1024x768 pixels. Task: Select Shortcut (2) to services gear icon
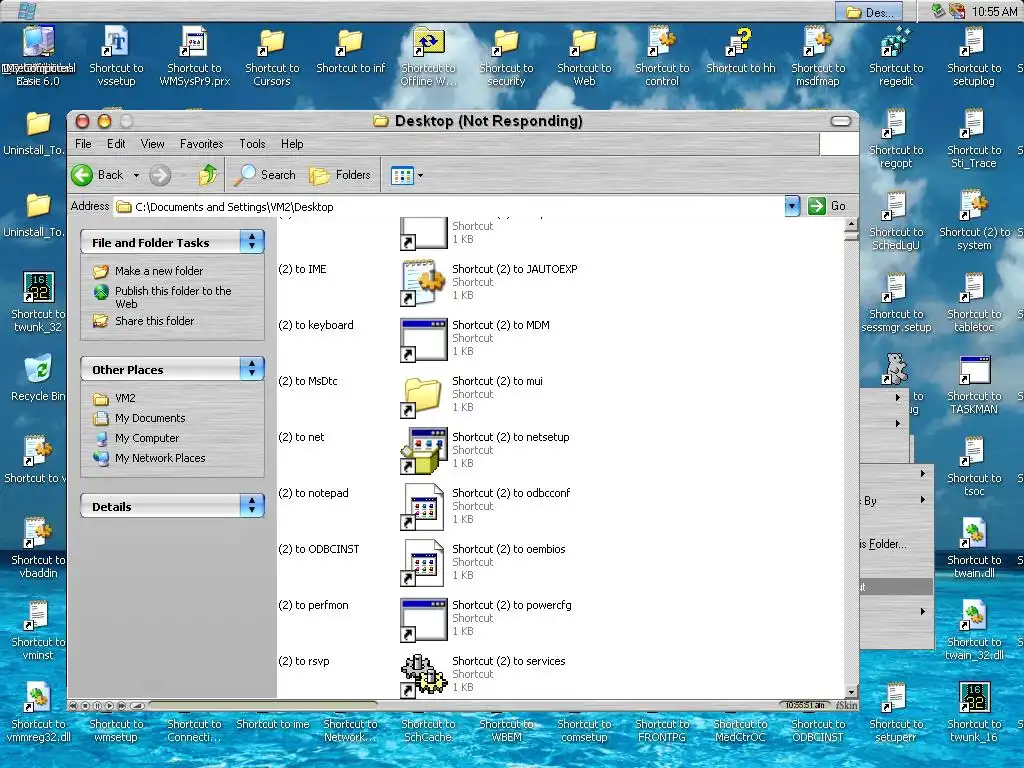click(x=423, y=675)
